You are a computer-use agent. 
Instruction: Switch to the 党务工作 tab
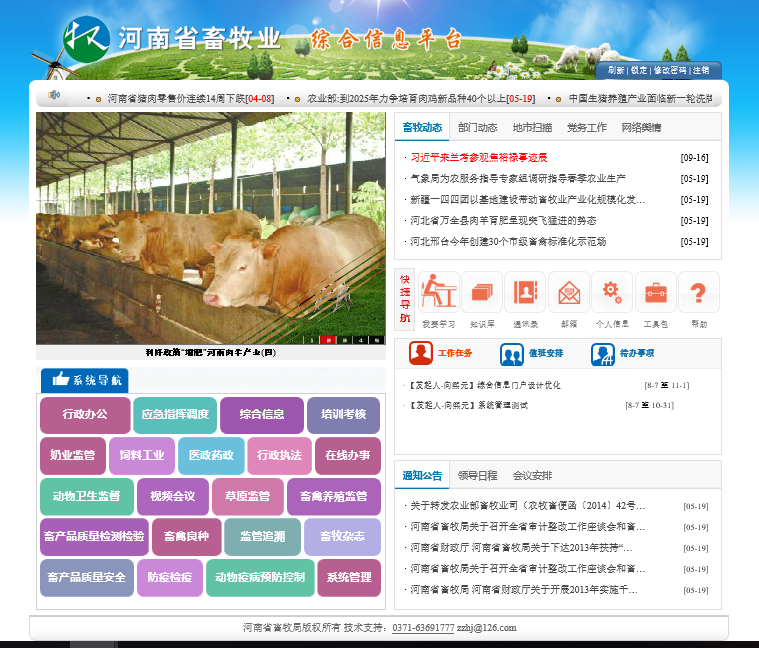click(x=587, y=127)
